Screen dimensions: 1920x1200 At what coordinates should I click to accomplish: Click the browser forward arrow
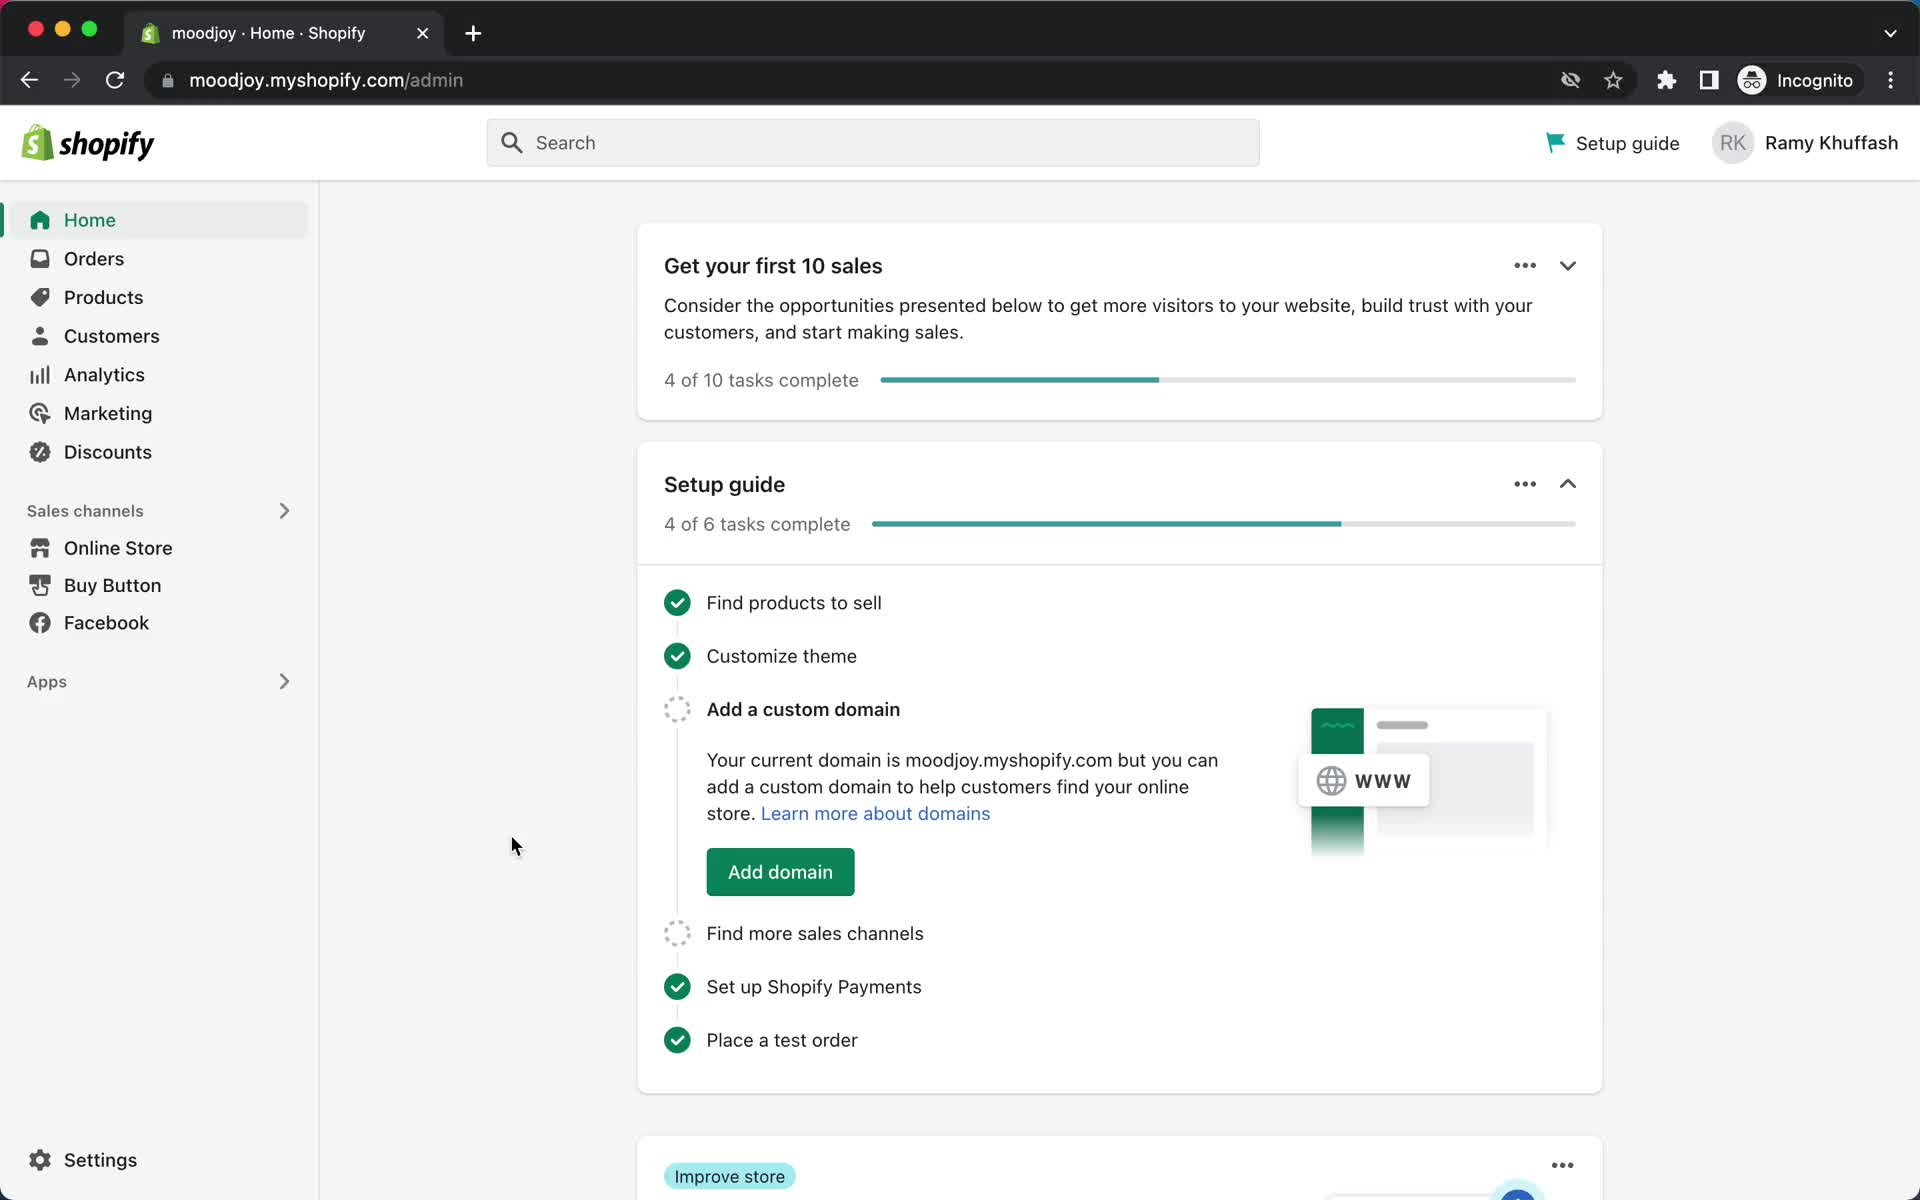pos(72,80)
